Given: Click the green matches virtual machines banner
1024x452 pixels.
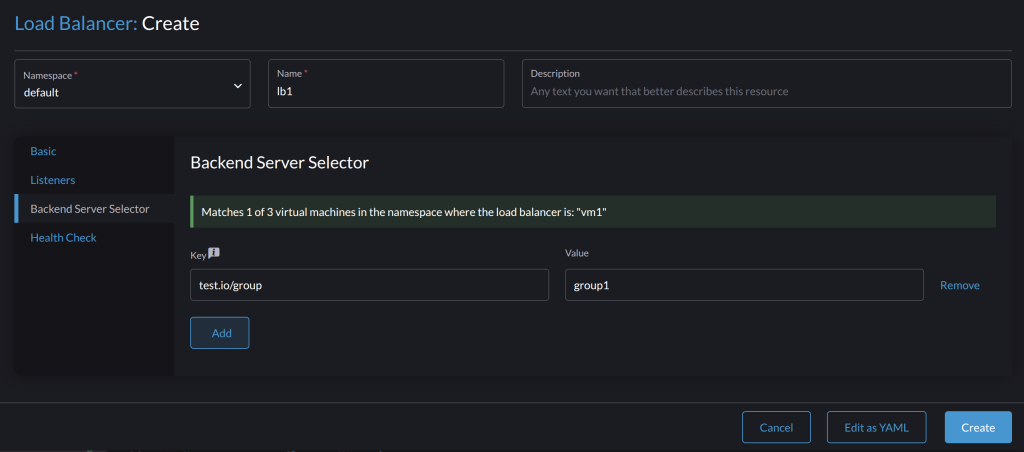Looking at the screenshot, I should pos(592,212).
